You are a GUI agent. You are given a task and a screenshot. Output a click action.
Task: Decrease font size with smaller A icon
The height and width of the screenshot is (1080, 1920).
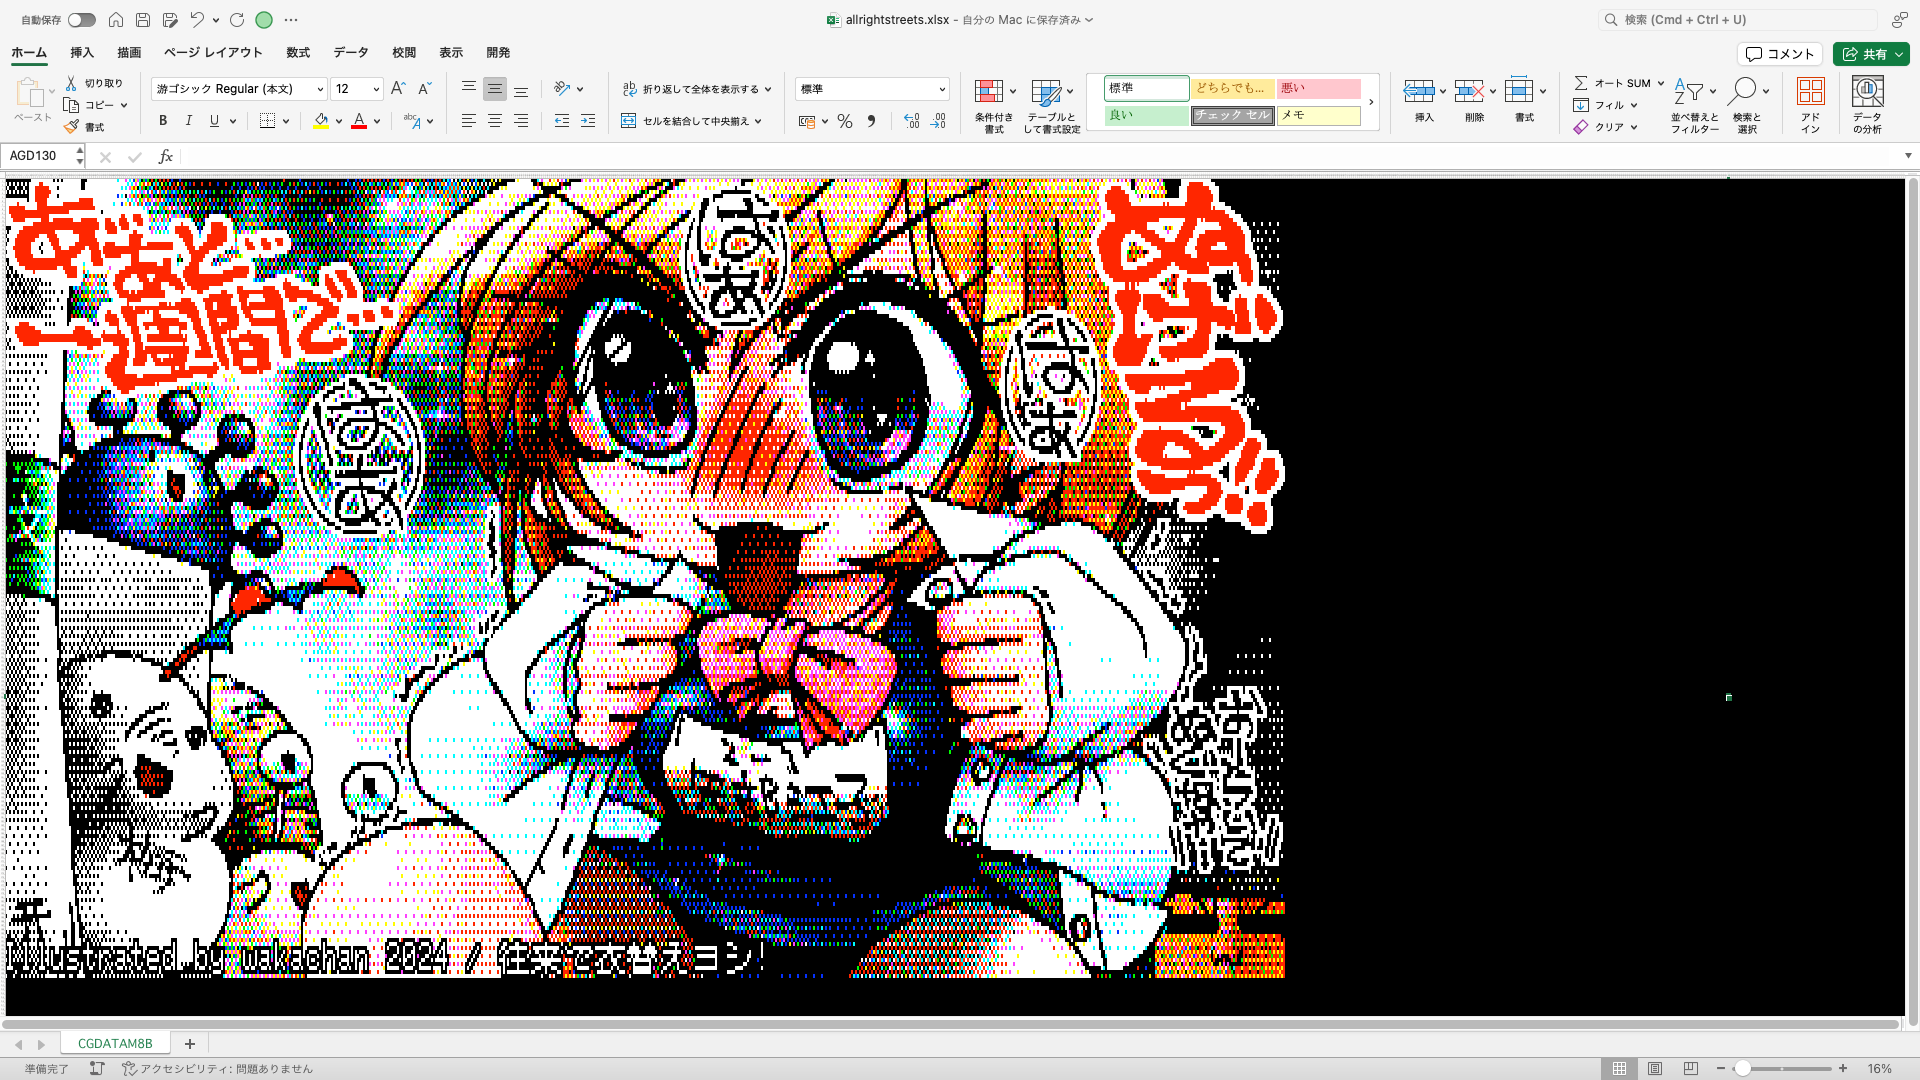click(424, 89)
